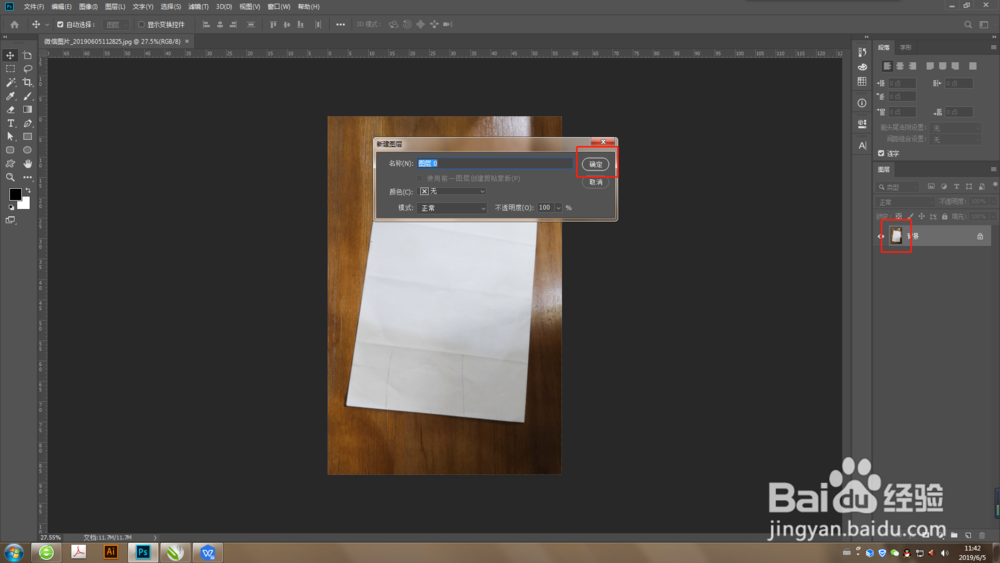This screenshot has height=563, width=1000.
Task: Open the Swatches grid panel icon
Action: coord(862,82)
